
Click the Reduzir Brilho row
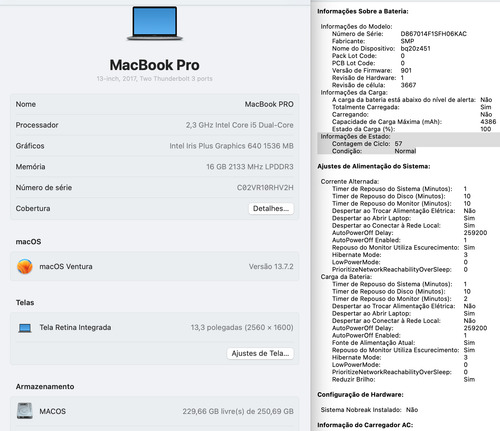coord(403,380)
